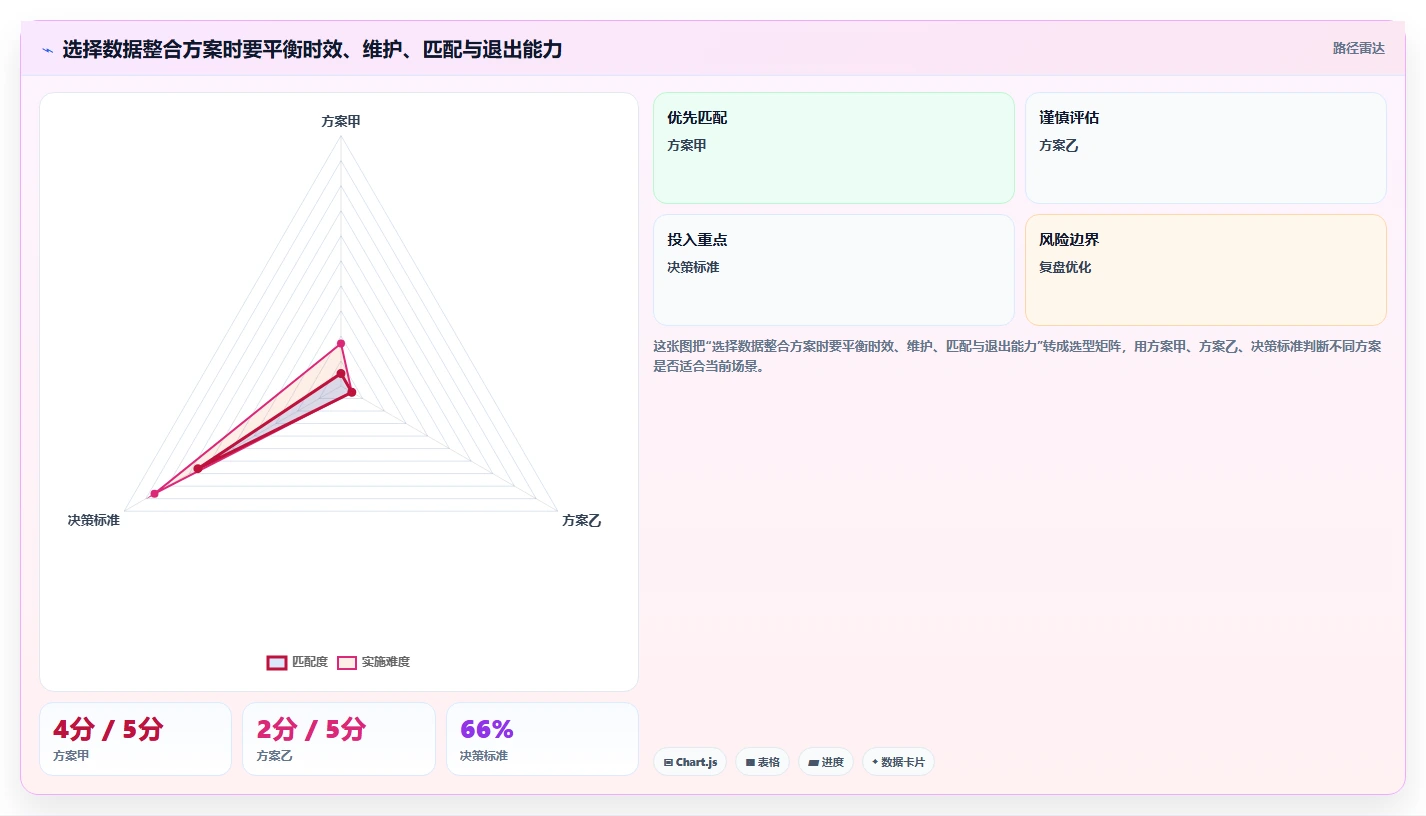
Task: Select the 进度 tag chip
Action: click(826, 762)
